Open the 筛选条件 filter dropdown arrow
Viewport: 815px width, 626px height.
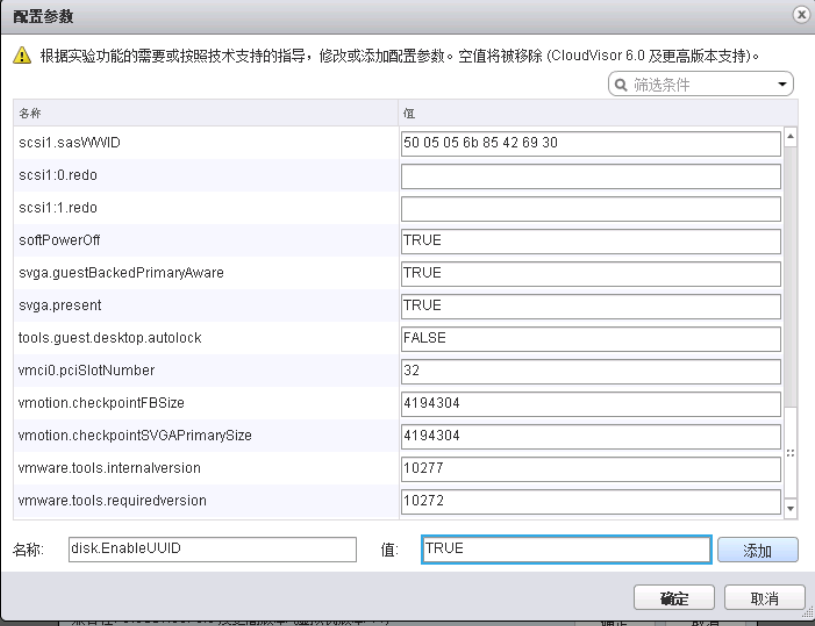(x=782, y=84)
